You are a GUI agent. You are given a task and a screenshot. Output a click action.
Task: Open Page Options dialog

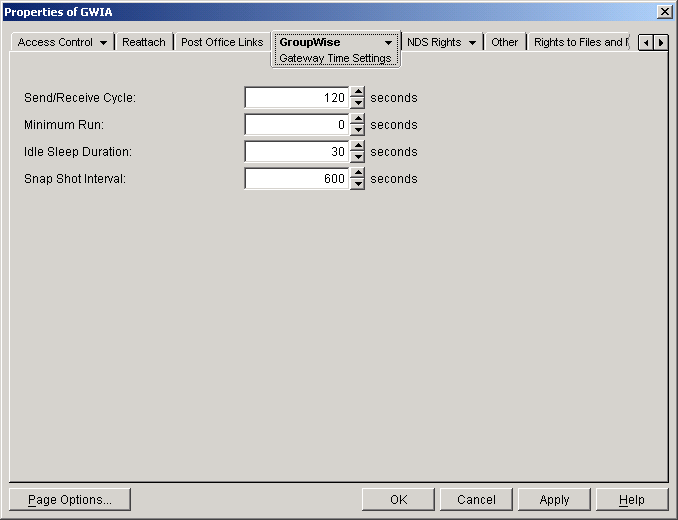coord(70,500)
